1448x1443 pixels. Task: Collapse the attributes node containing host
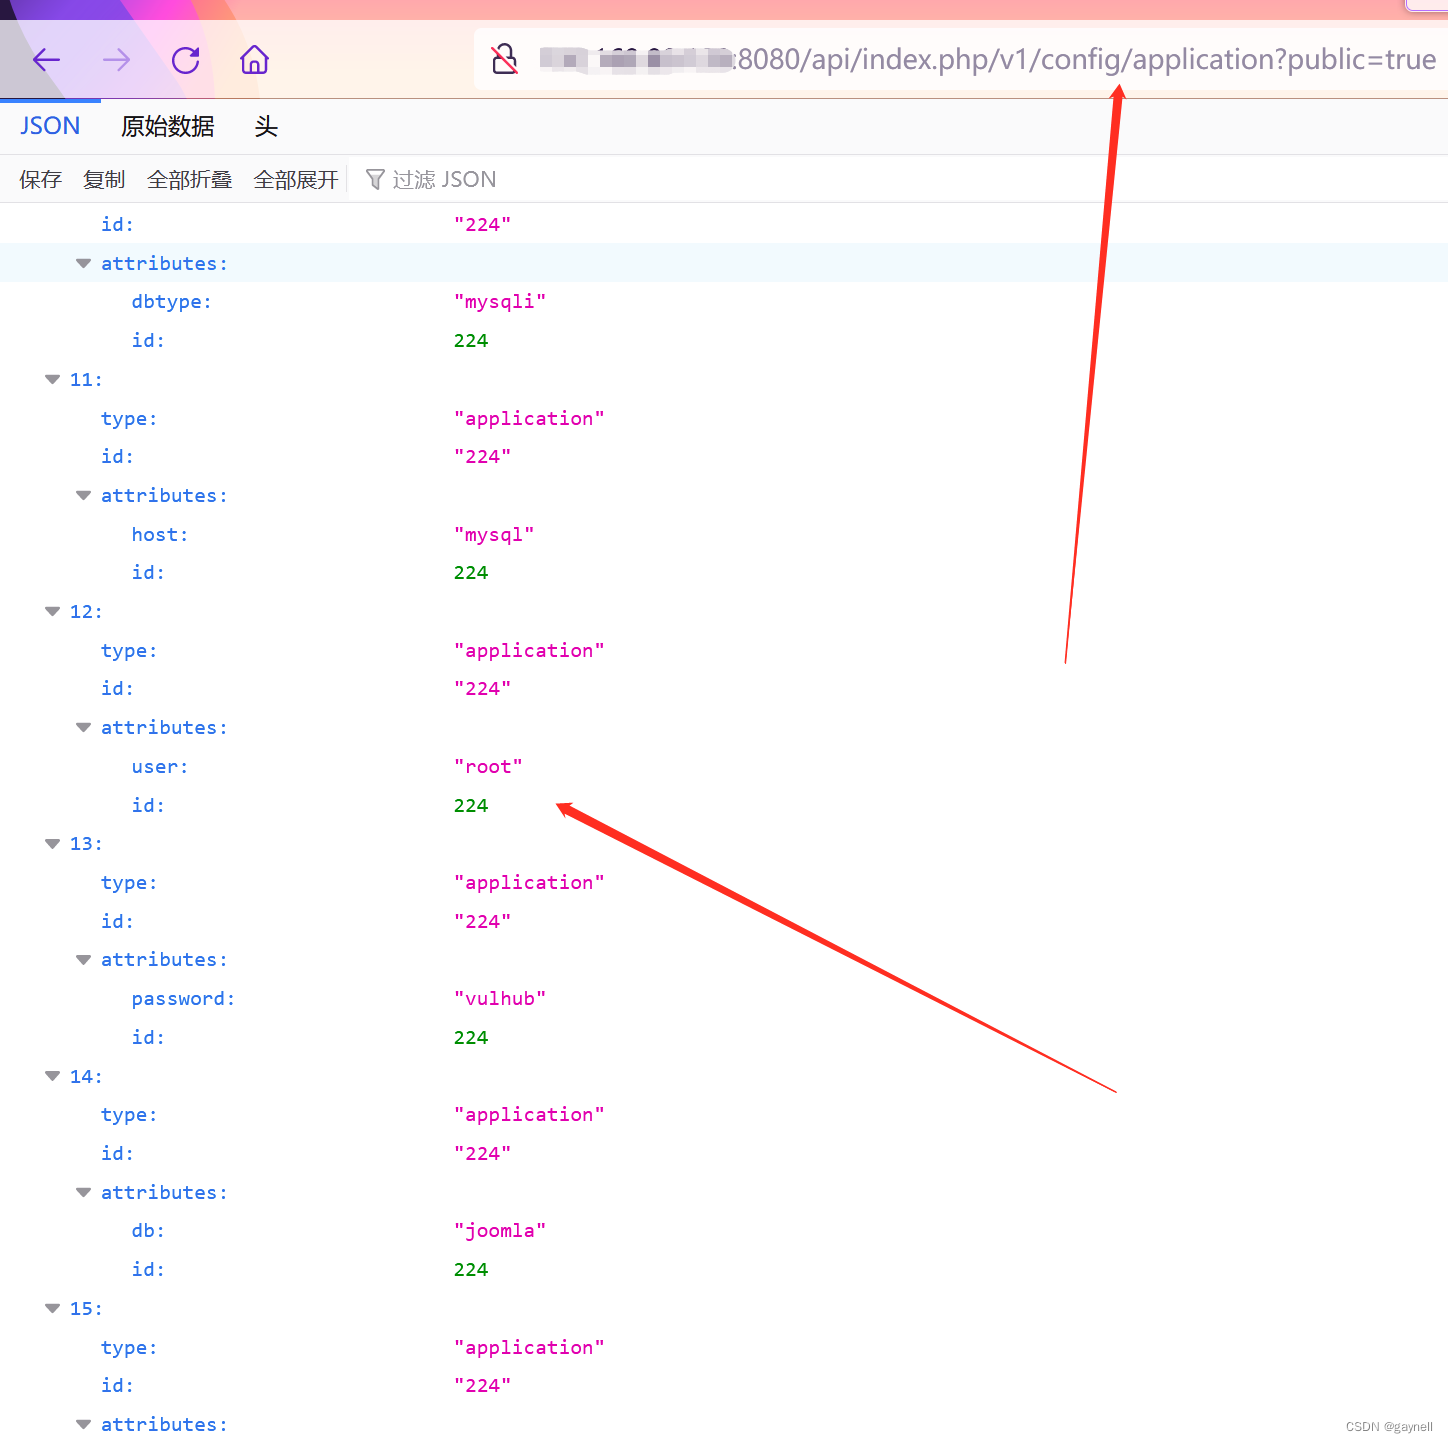coord(83,495)
